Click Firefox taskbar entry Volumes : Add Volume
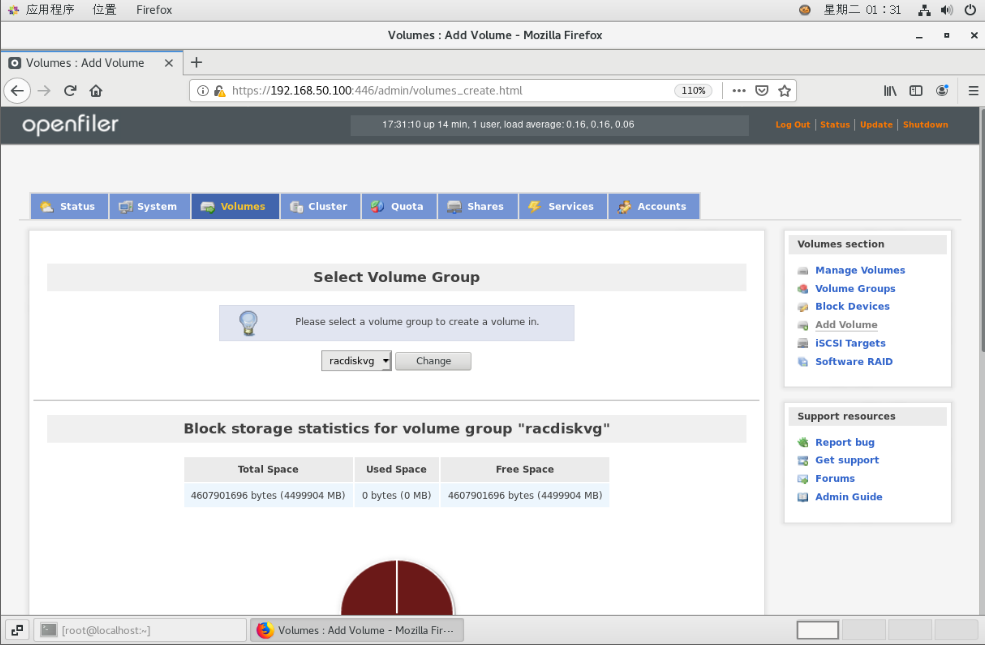The image size is (985, 645). (x=357, y=630)
